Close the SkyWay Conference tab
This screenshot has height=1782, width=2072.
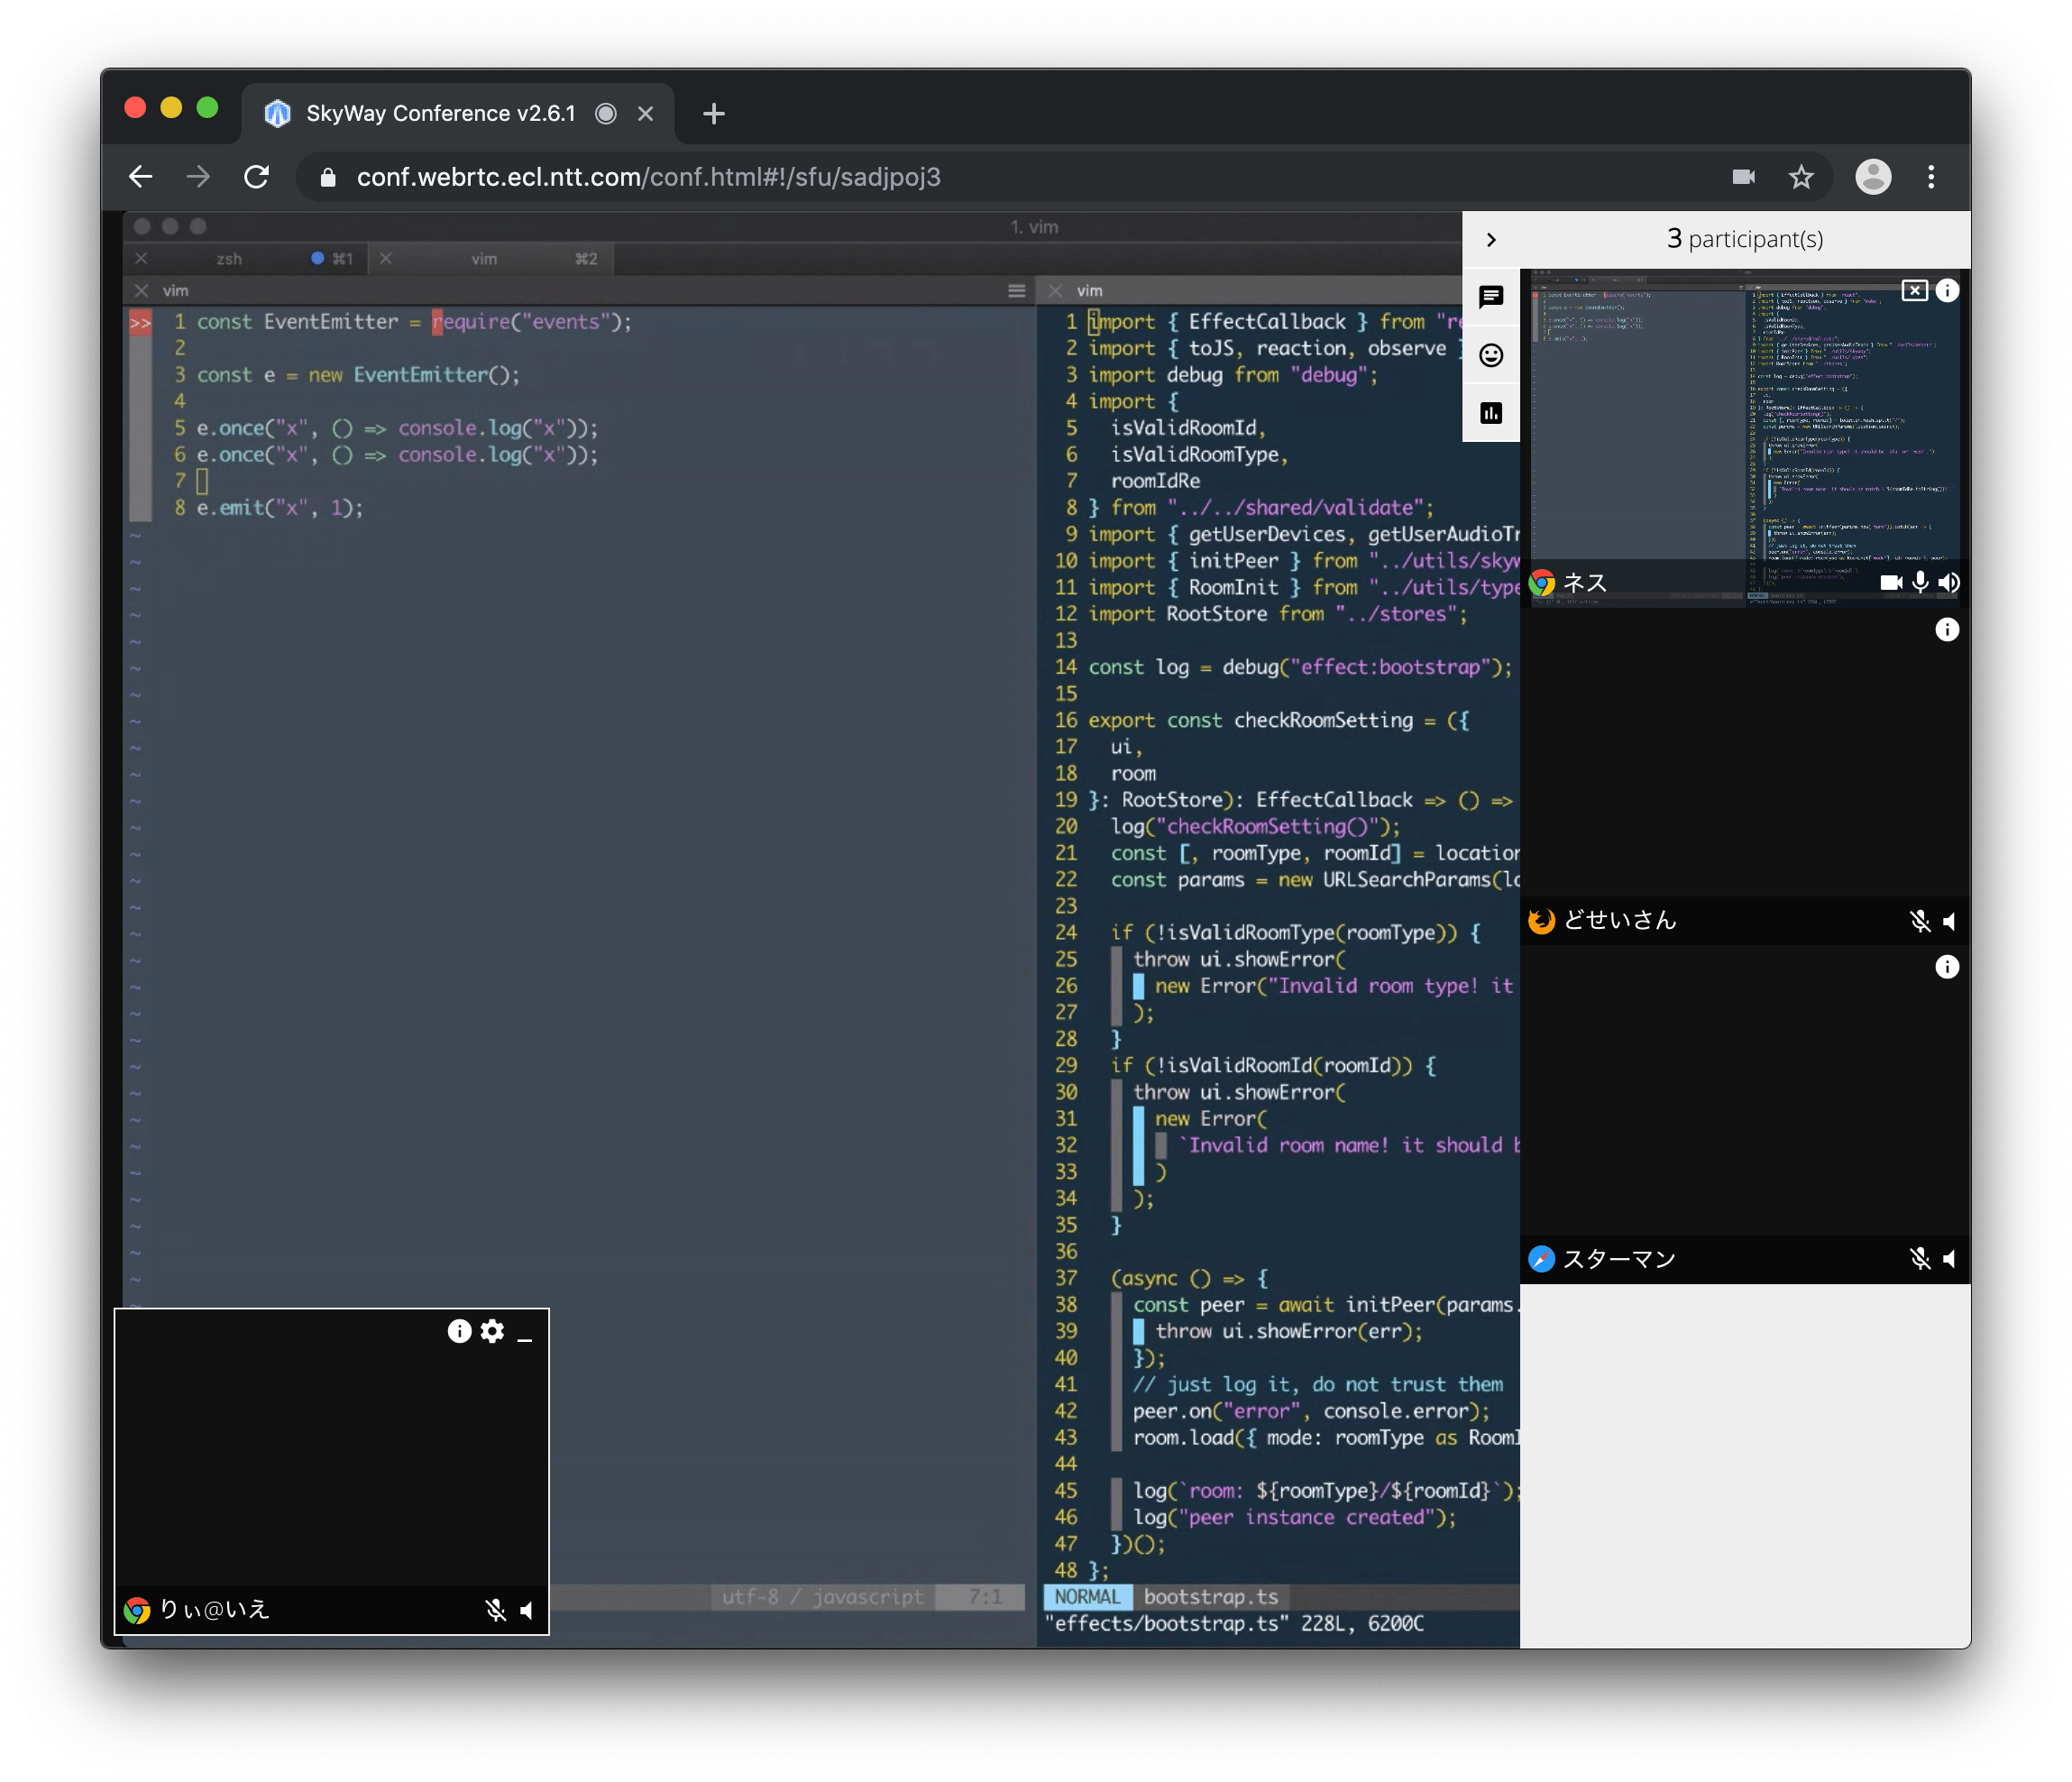[x=646, y=114]
